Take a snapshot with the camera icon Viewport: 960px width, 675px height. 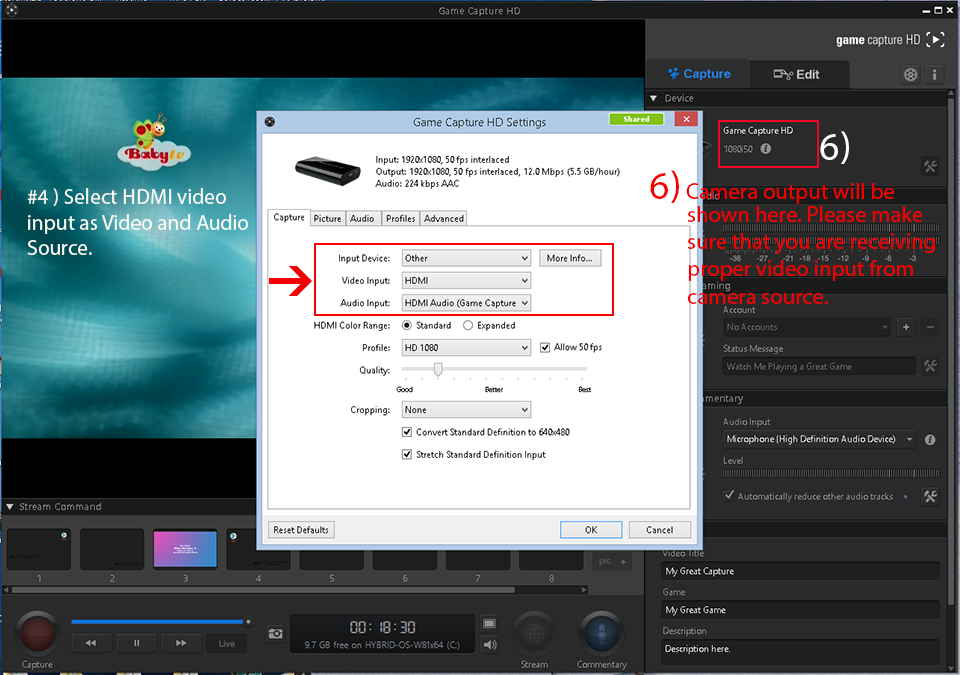pyautogui.click(x=276, y=633)
